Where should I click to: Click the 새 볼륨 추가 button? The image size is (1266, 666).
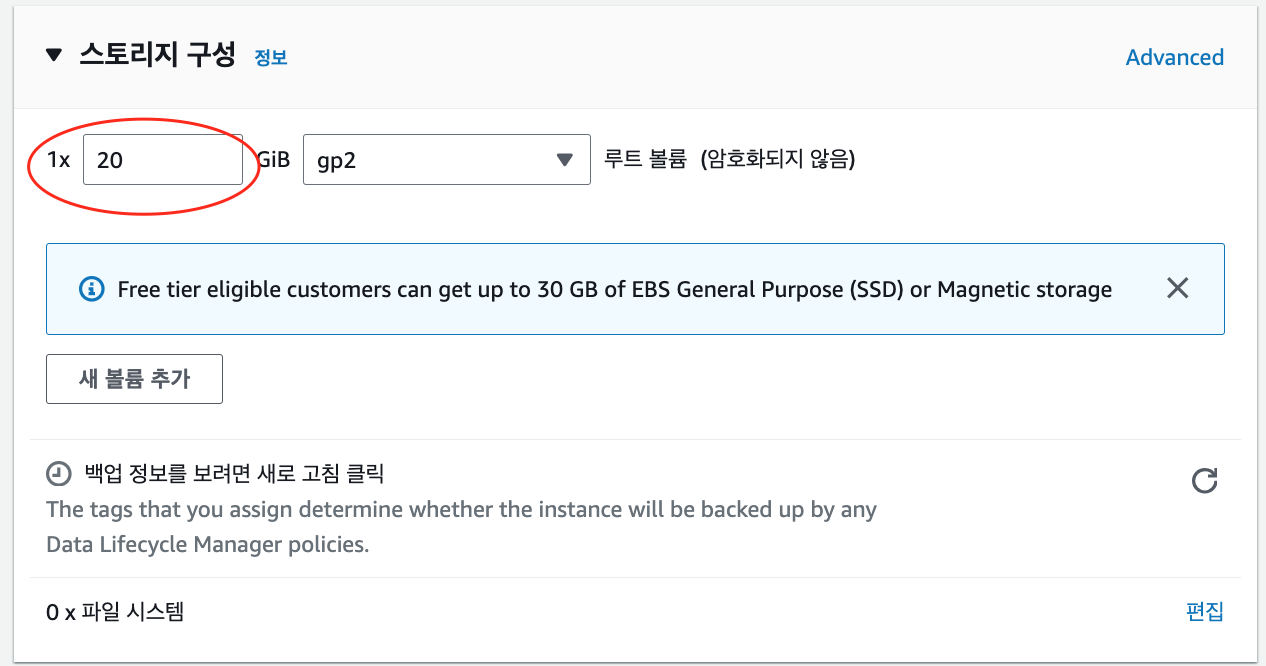(134, 379)
